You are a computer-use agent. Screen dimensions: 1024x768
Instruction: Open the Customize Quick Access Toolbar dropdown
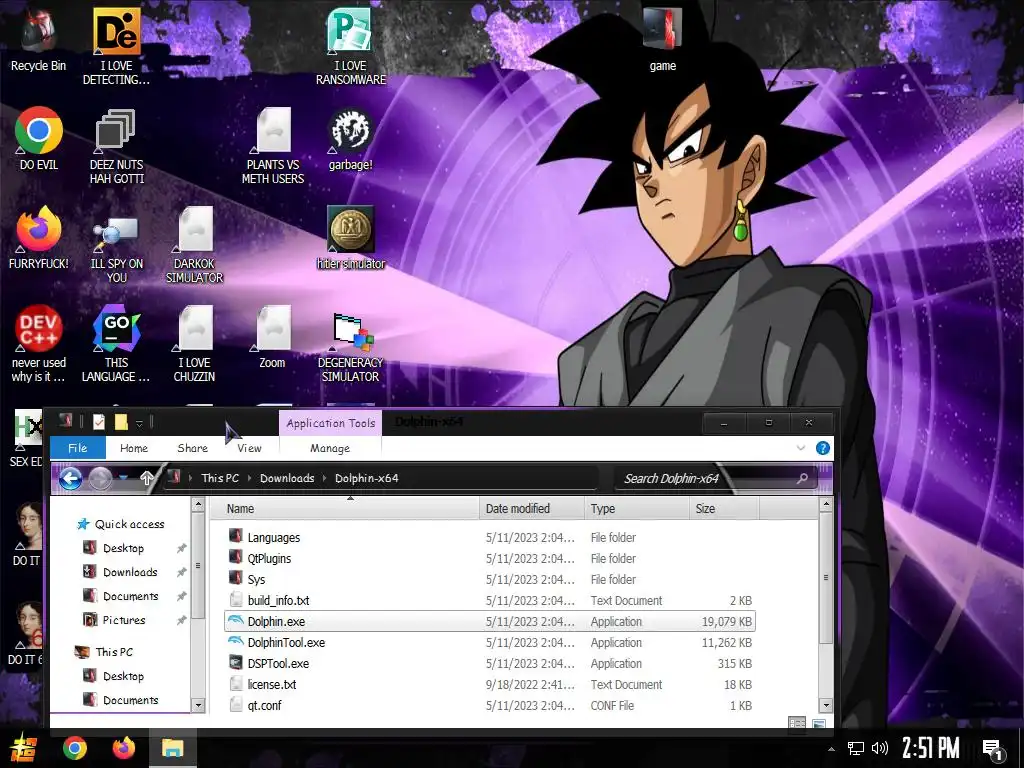139,424
